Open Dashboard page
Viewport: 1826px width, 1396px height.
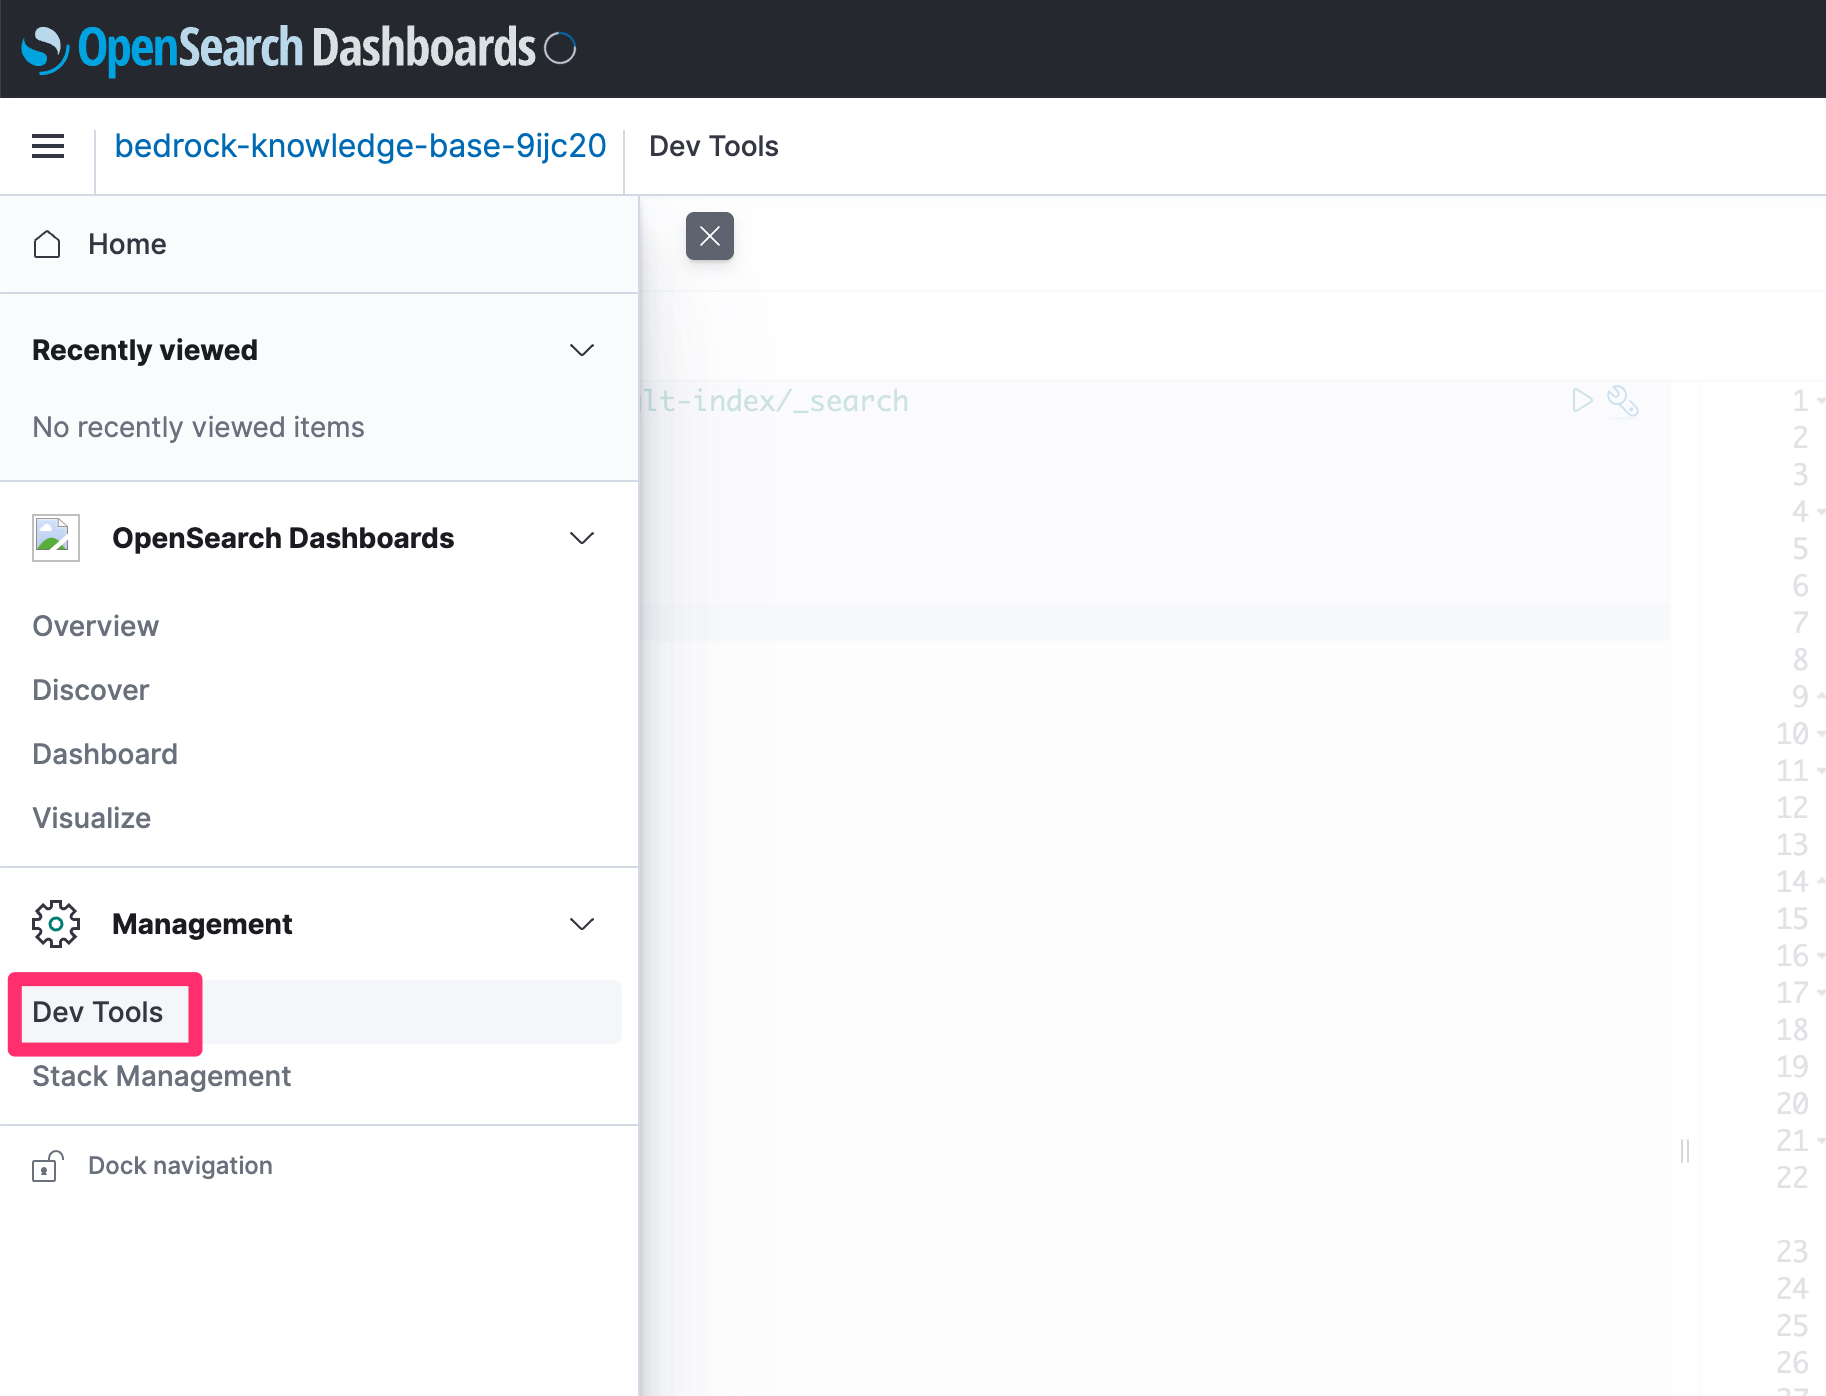(x=105, y=754)
